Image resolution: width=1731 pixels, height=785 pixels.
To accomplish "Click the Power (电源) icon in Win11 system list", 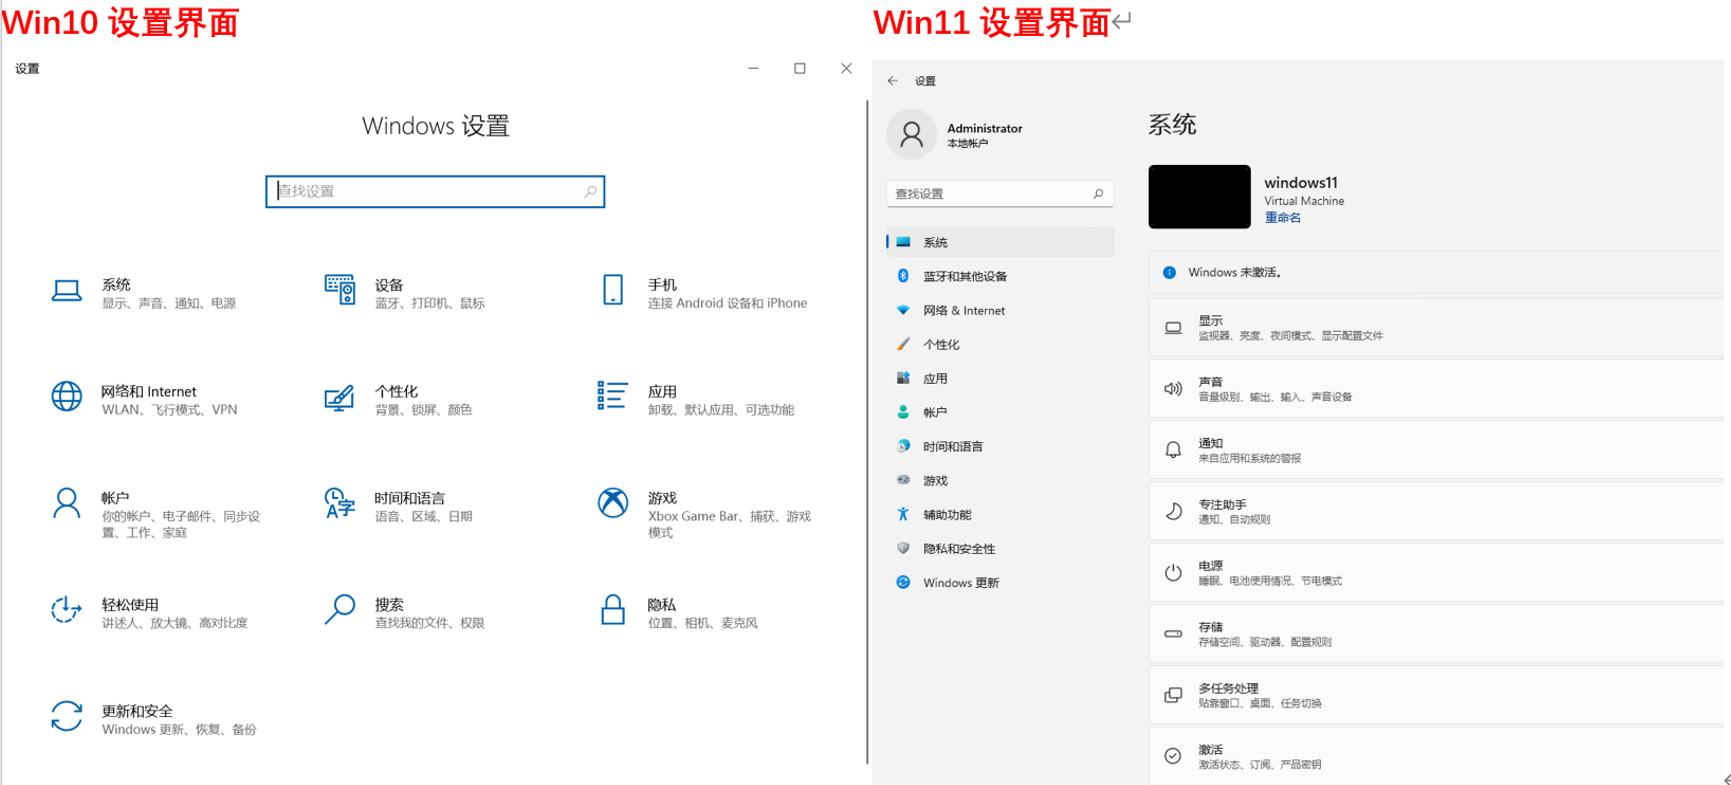I will (x=1174, y=573).
